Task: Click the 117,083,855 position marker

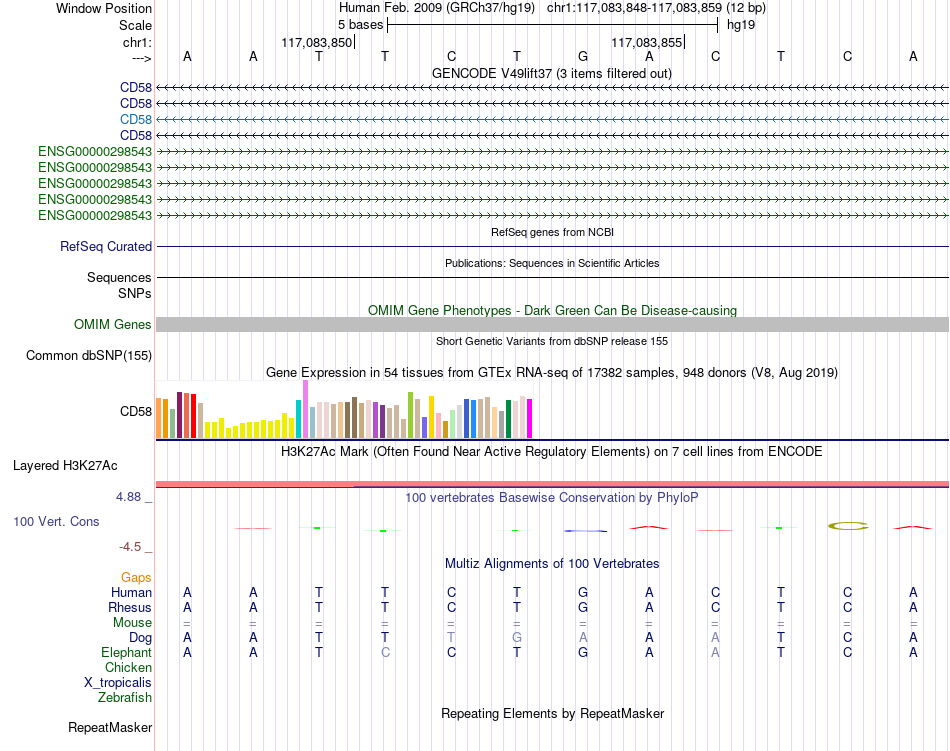Action: (x=648, y=42)
